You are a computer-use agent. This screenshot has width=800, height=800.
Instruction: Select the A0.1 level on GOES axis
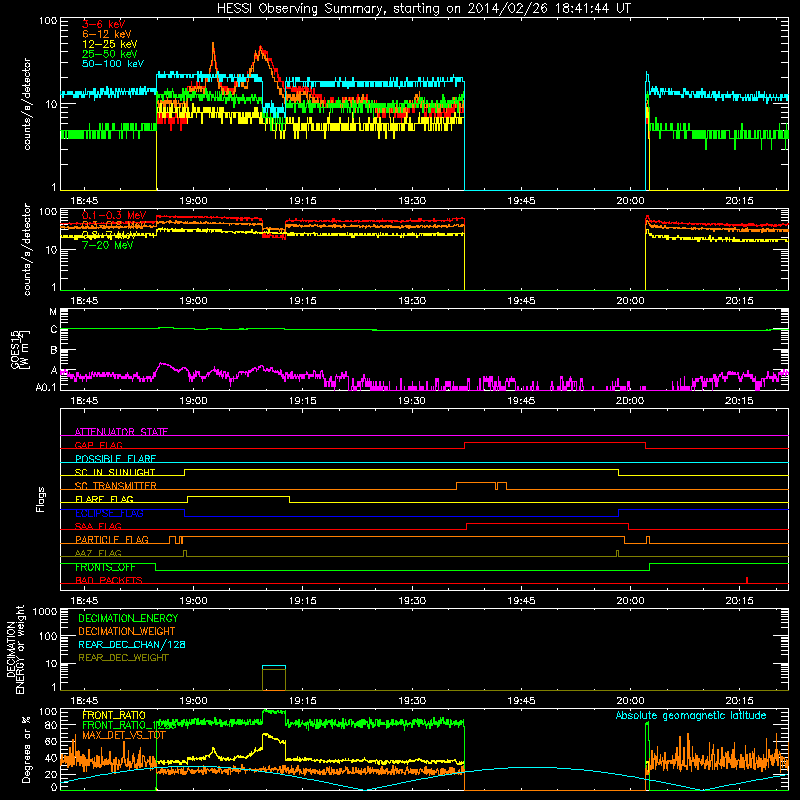click(46, 387)
